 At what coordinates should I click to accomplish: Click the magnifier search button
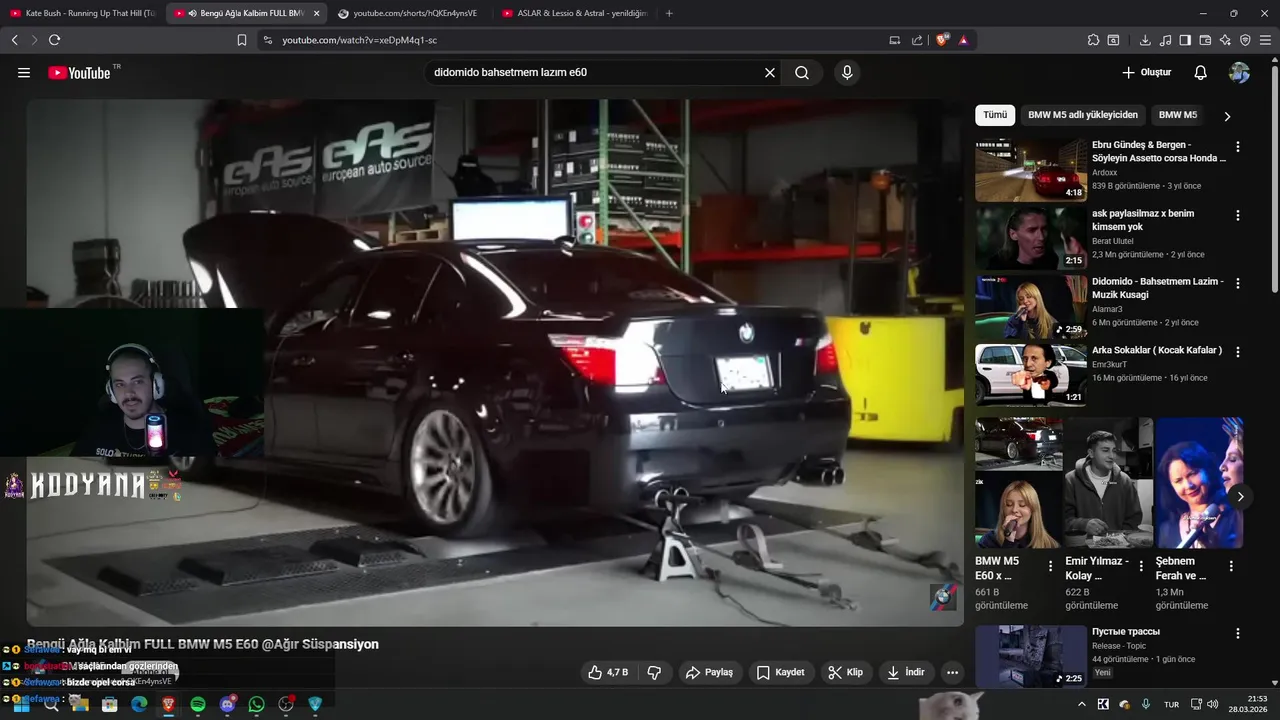[802, 73]
